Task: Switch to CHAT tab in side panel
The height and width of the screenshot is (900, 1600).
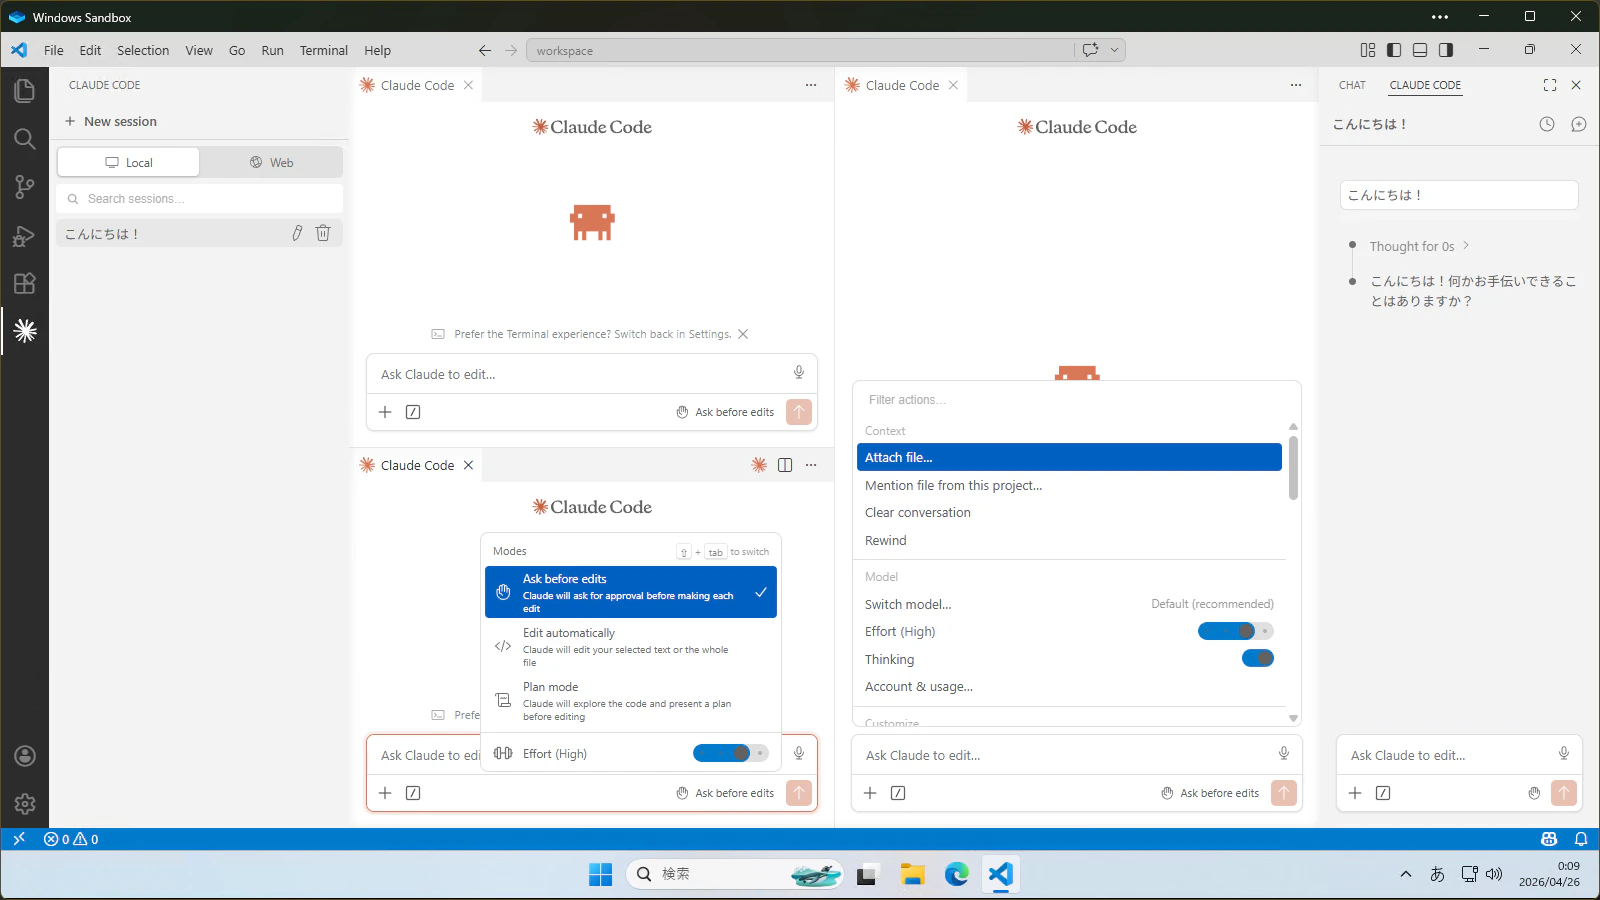Action: (x=1352, y=85)
